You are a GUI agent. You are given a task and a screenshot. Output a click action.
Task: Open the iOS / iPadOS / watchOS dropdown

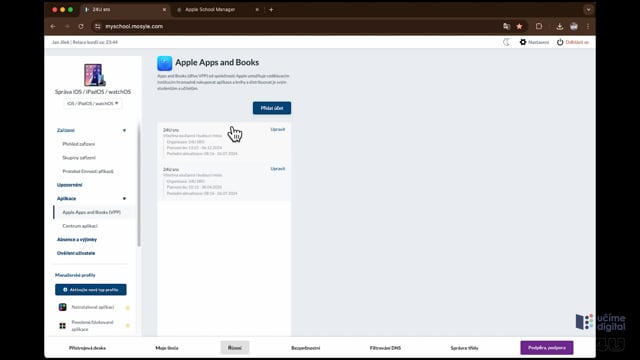click(x=93, y=104)
